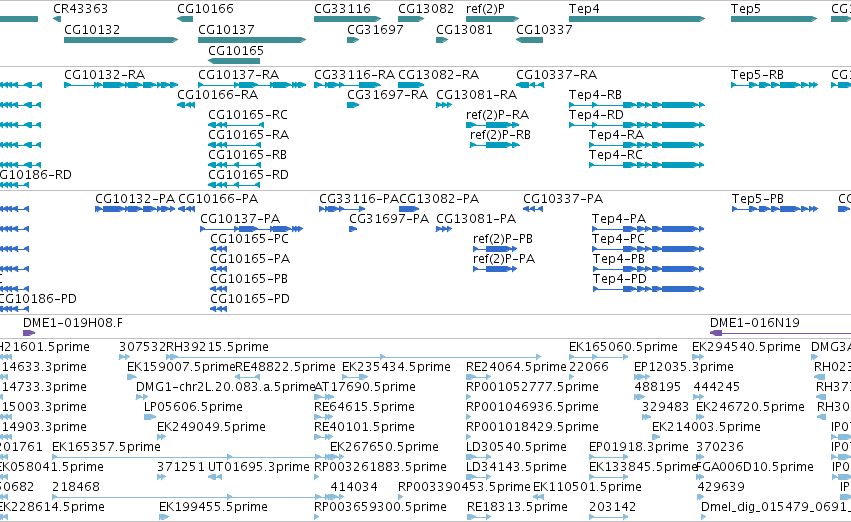Select transcript CG33116-RA

coord(347,85)
